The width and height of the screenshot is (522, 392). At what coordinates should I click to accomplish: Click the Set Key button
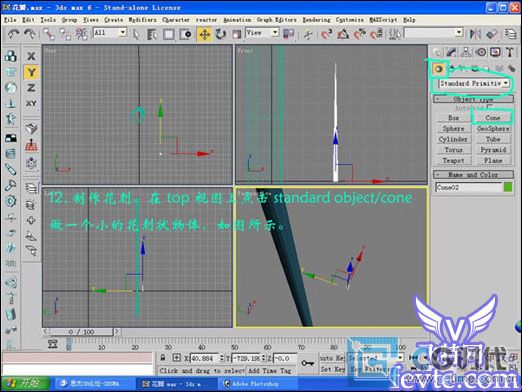pyautogui.click(x=332, y=369)
